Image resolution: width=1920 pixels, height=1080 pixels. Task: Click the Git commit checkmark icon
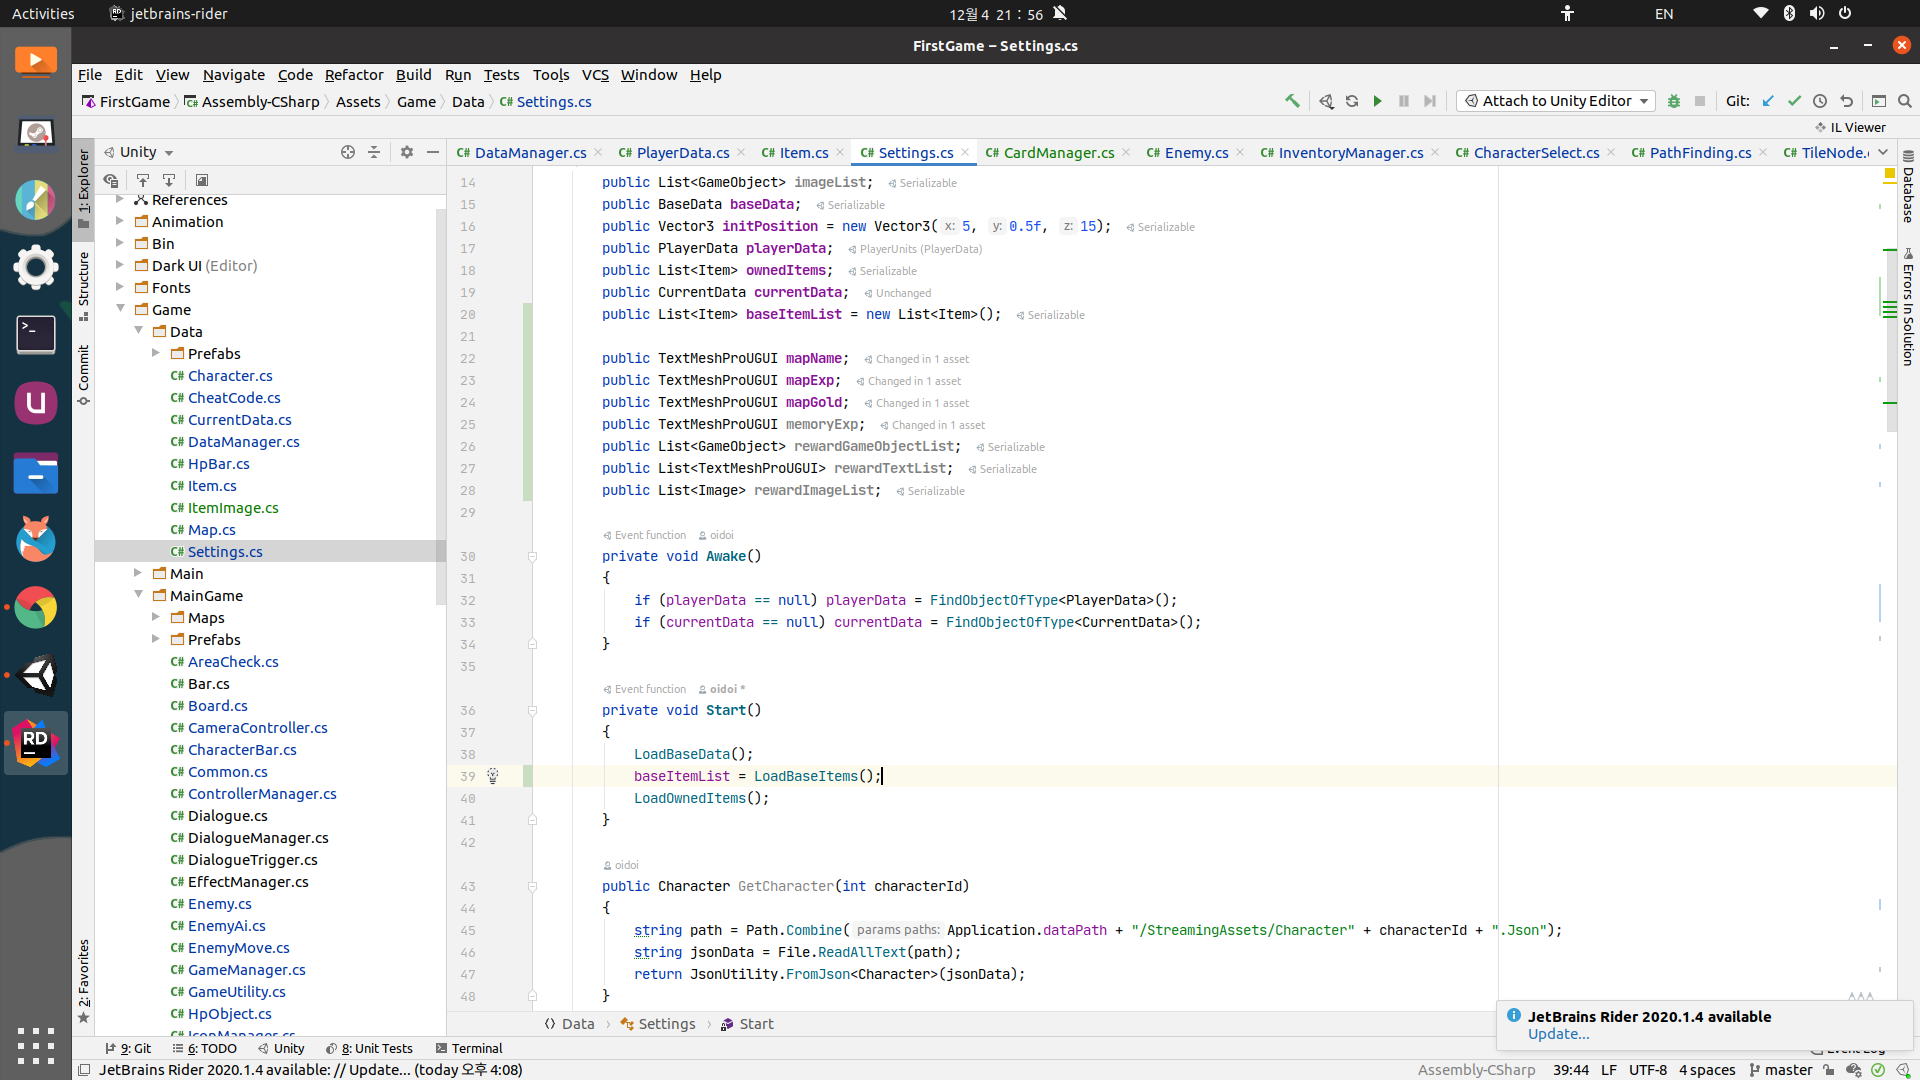coord(1794,101)
